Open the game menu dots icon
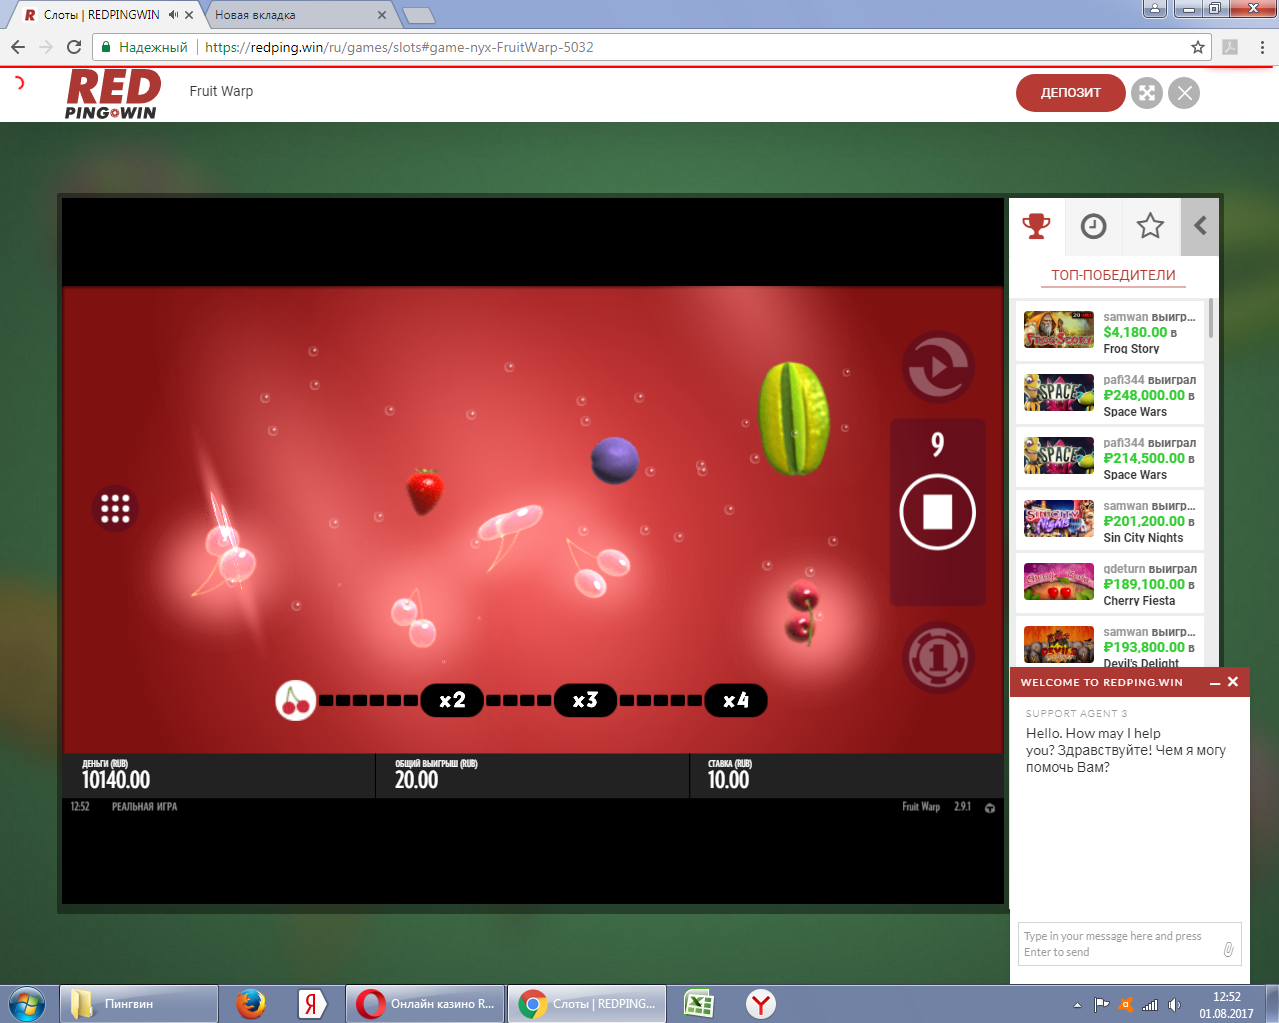This screenshot has width=1279, height=1023. (x=115, y=508)
